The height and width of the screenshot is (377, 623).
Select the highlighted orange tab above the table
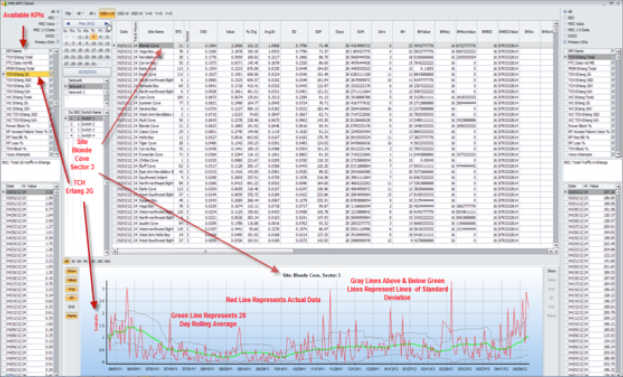coord(107,14)
